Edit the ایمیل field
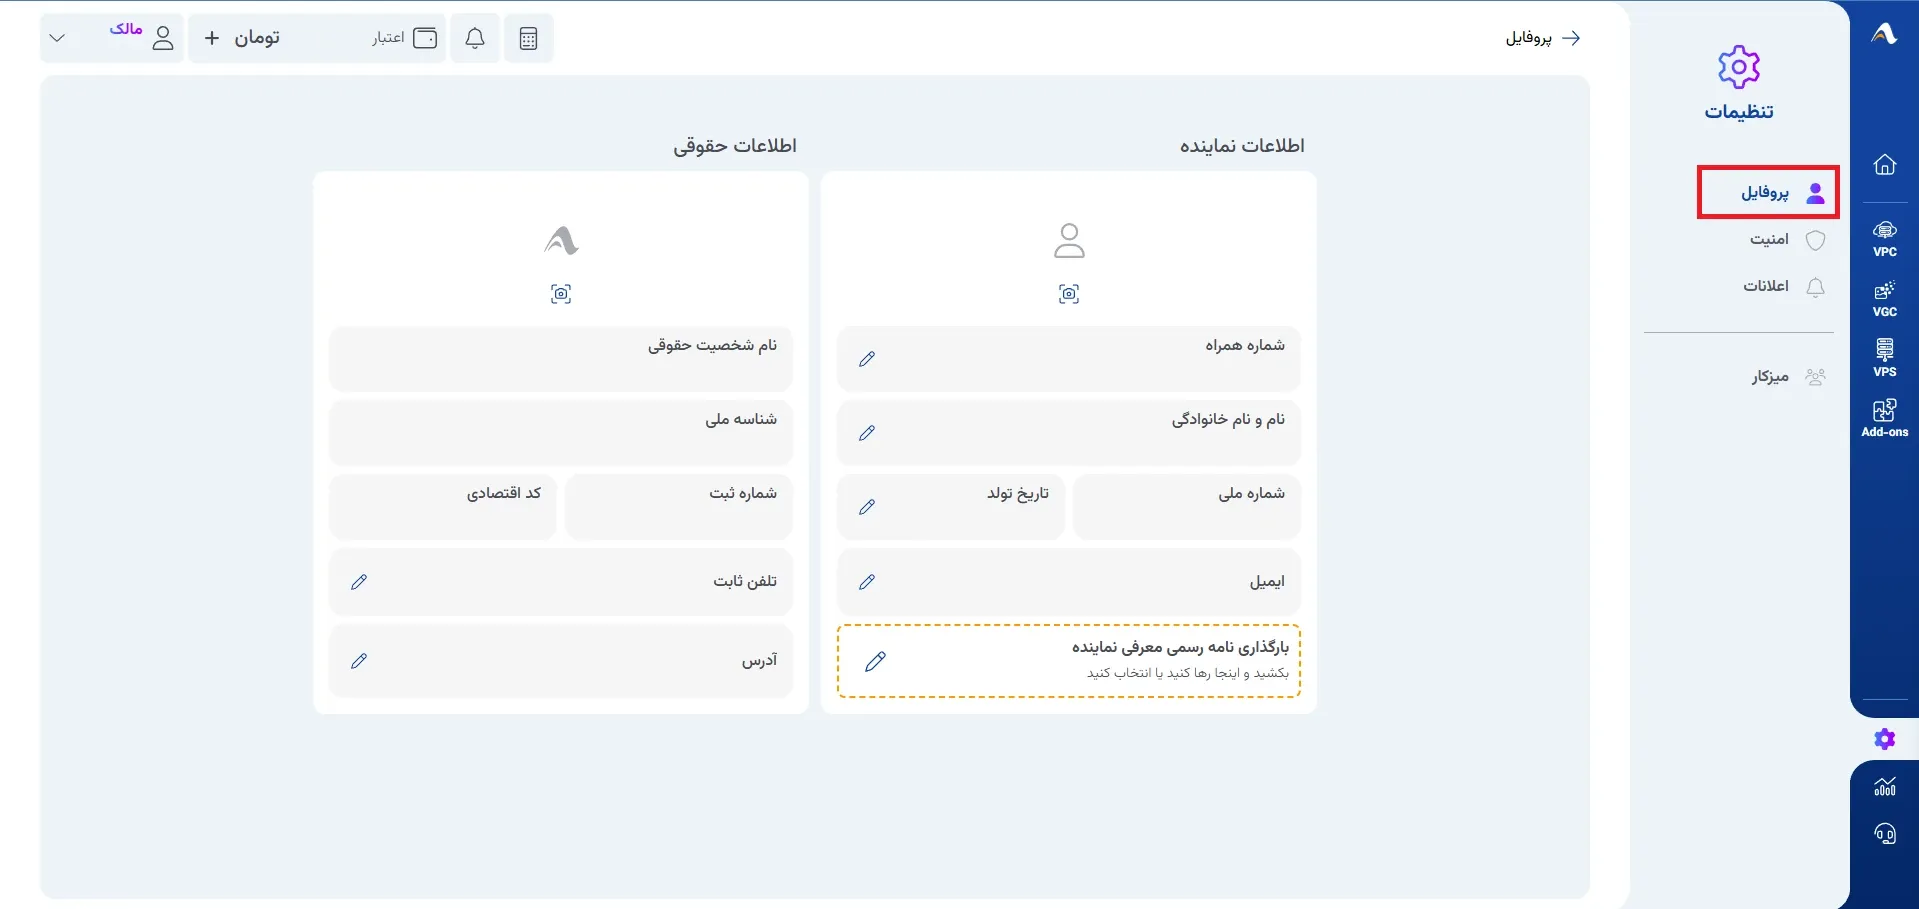 pyautogui.click(x=867, y=582)
